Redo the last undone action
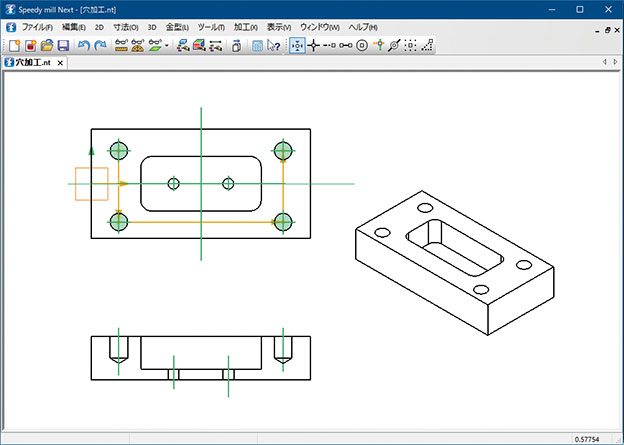624x445 pixels. [x=99, y=46]
